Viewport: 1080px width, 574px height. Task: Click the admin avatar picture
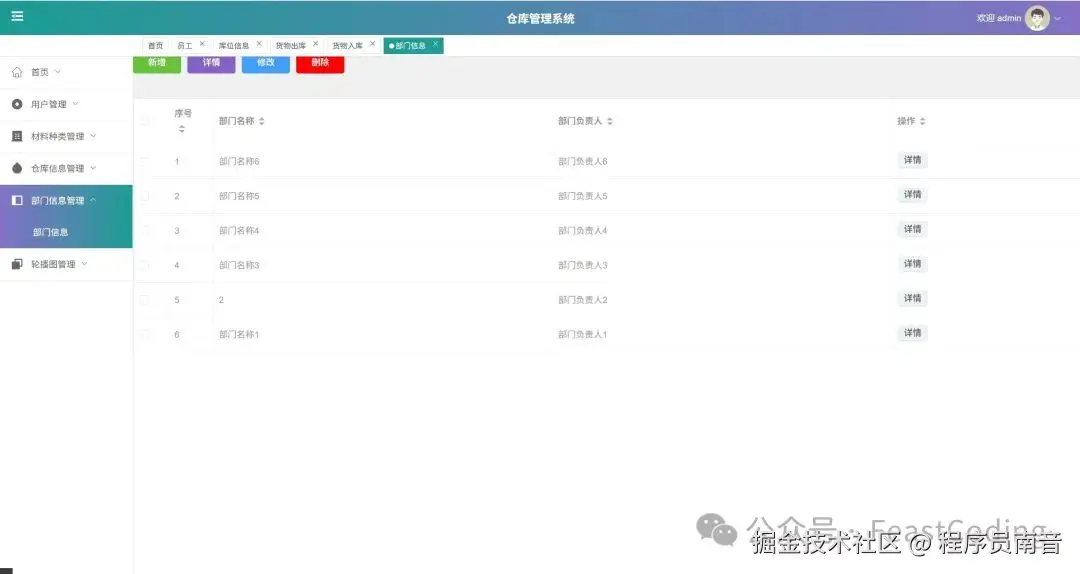click(x=1037, y=18)
